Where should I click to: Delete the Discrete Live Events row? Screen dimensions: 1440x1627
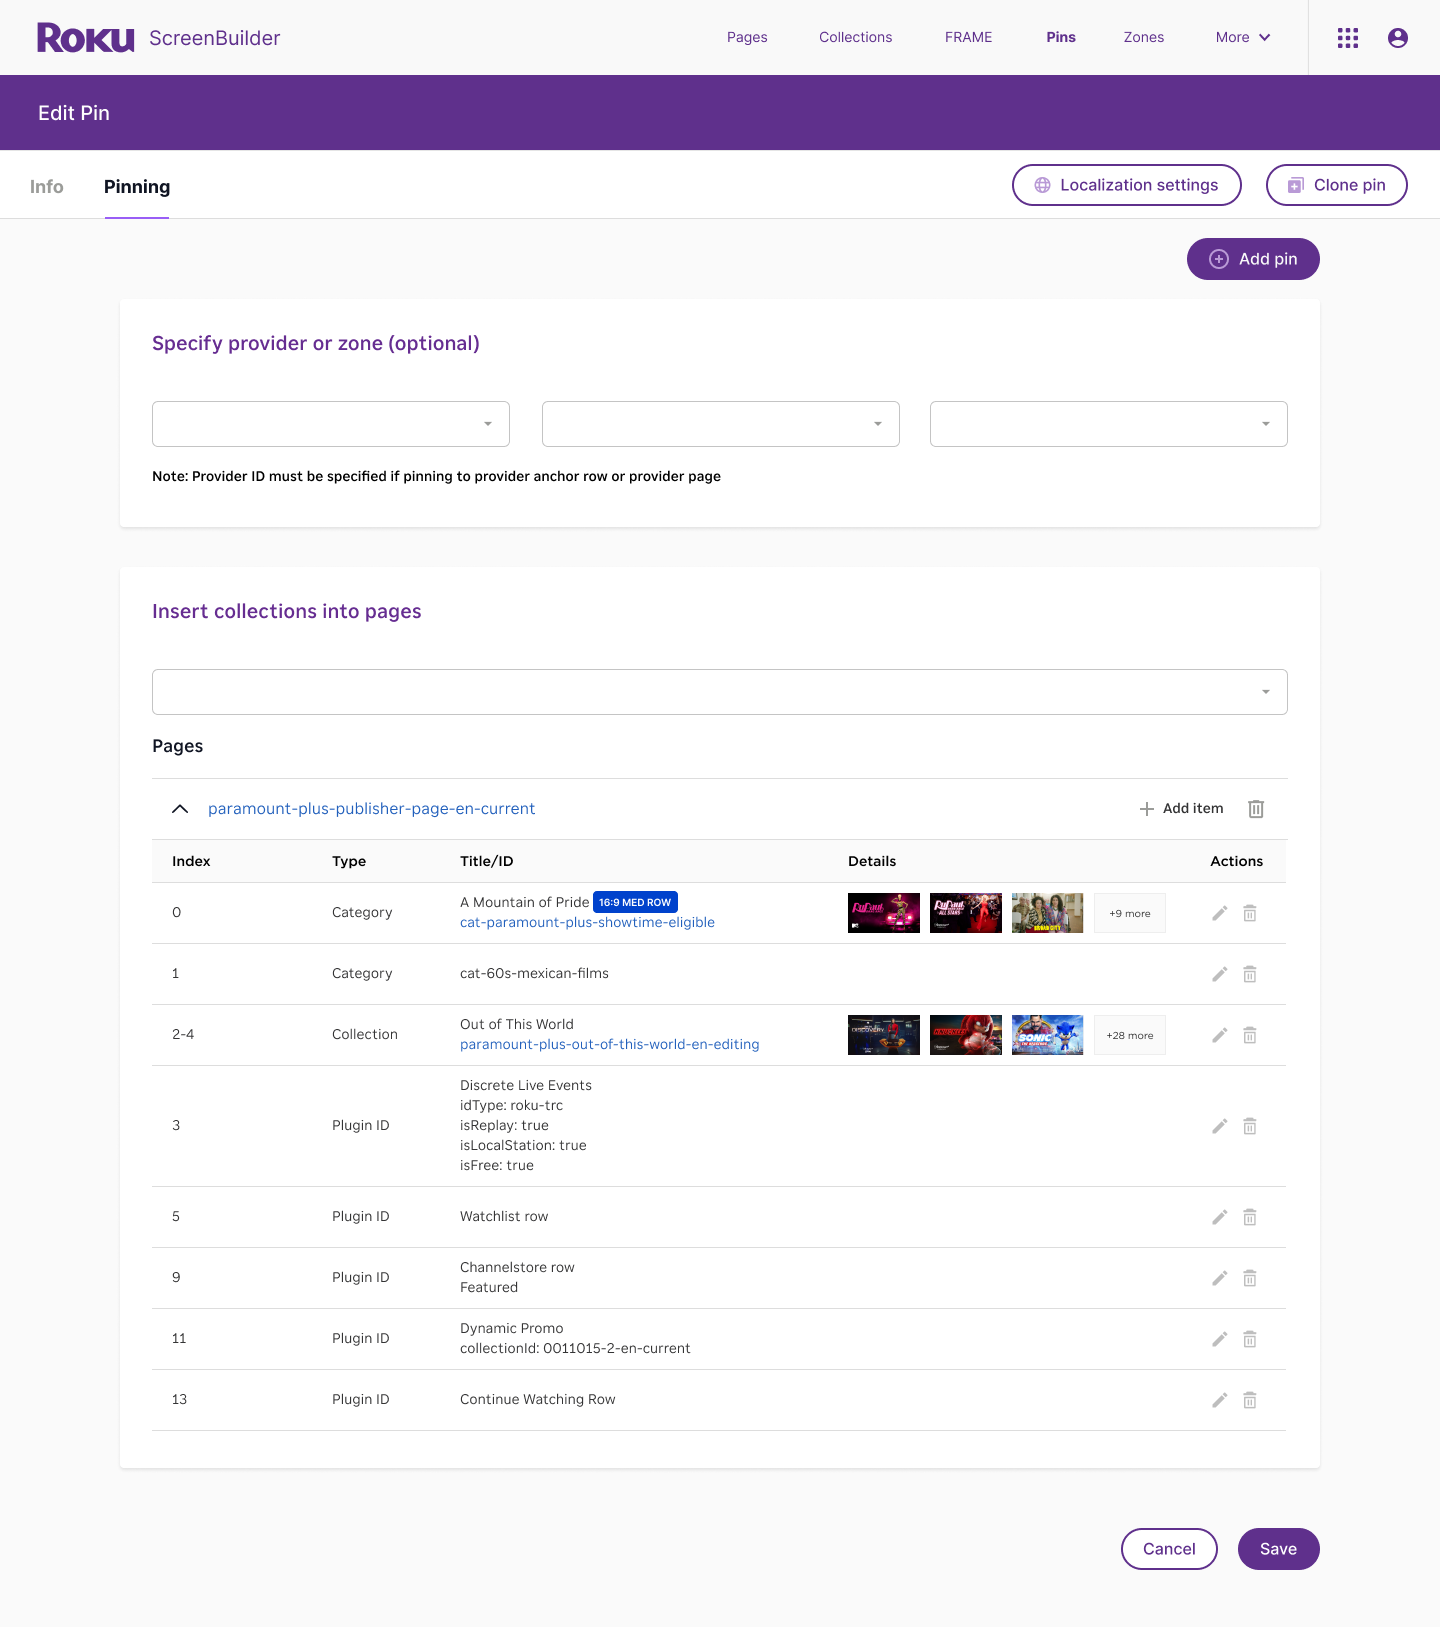pos(1250,1126)
